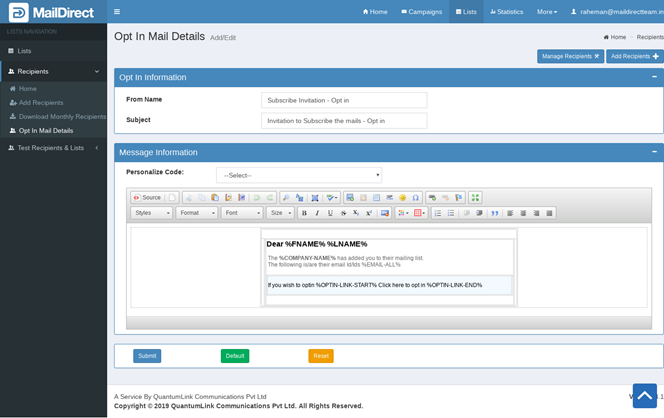Open the Personalize Code dropdown
Image resolution: width=664 pixels, height=418 pixels.
[x=298, y=175]
